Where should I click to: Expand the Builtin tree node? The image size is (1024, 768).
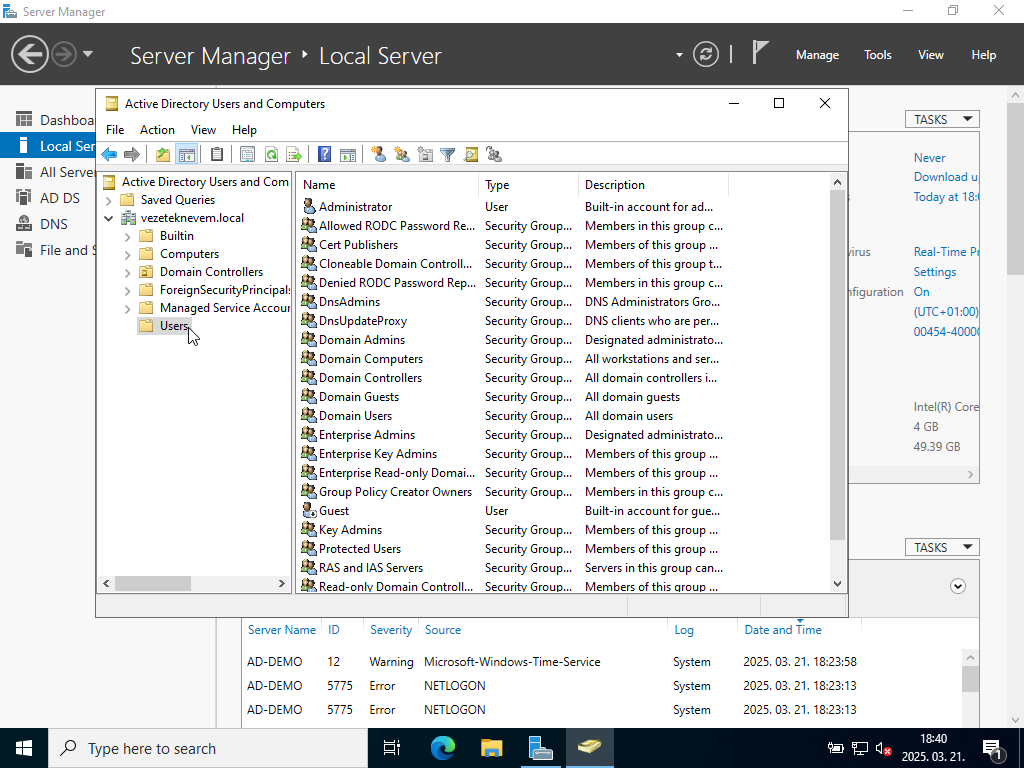click(127, 236)
